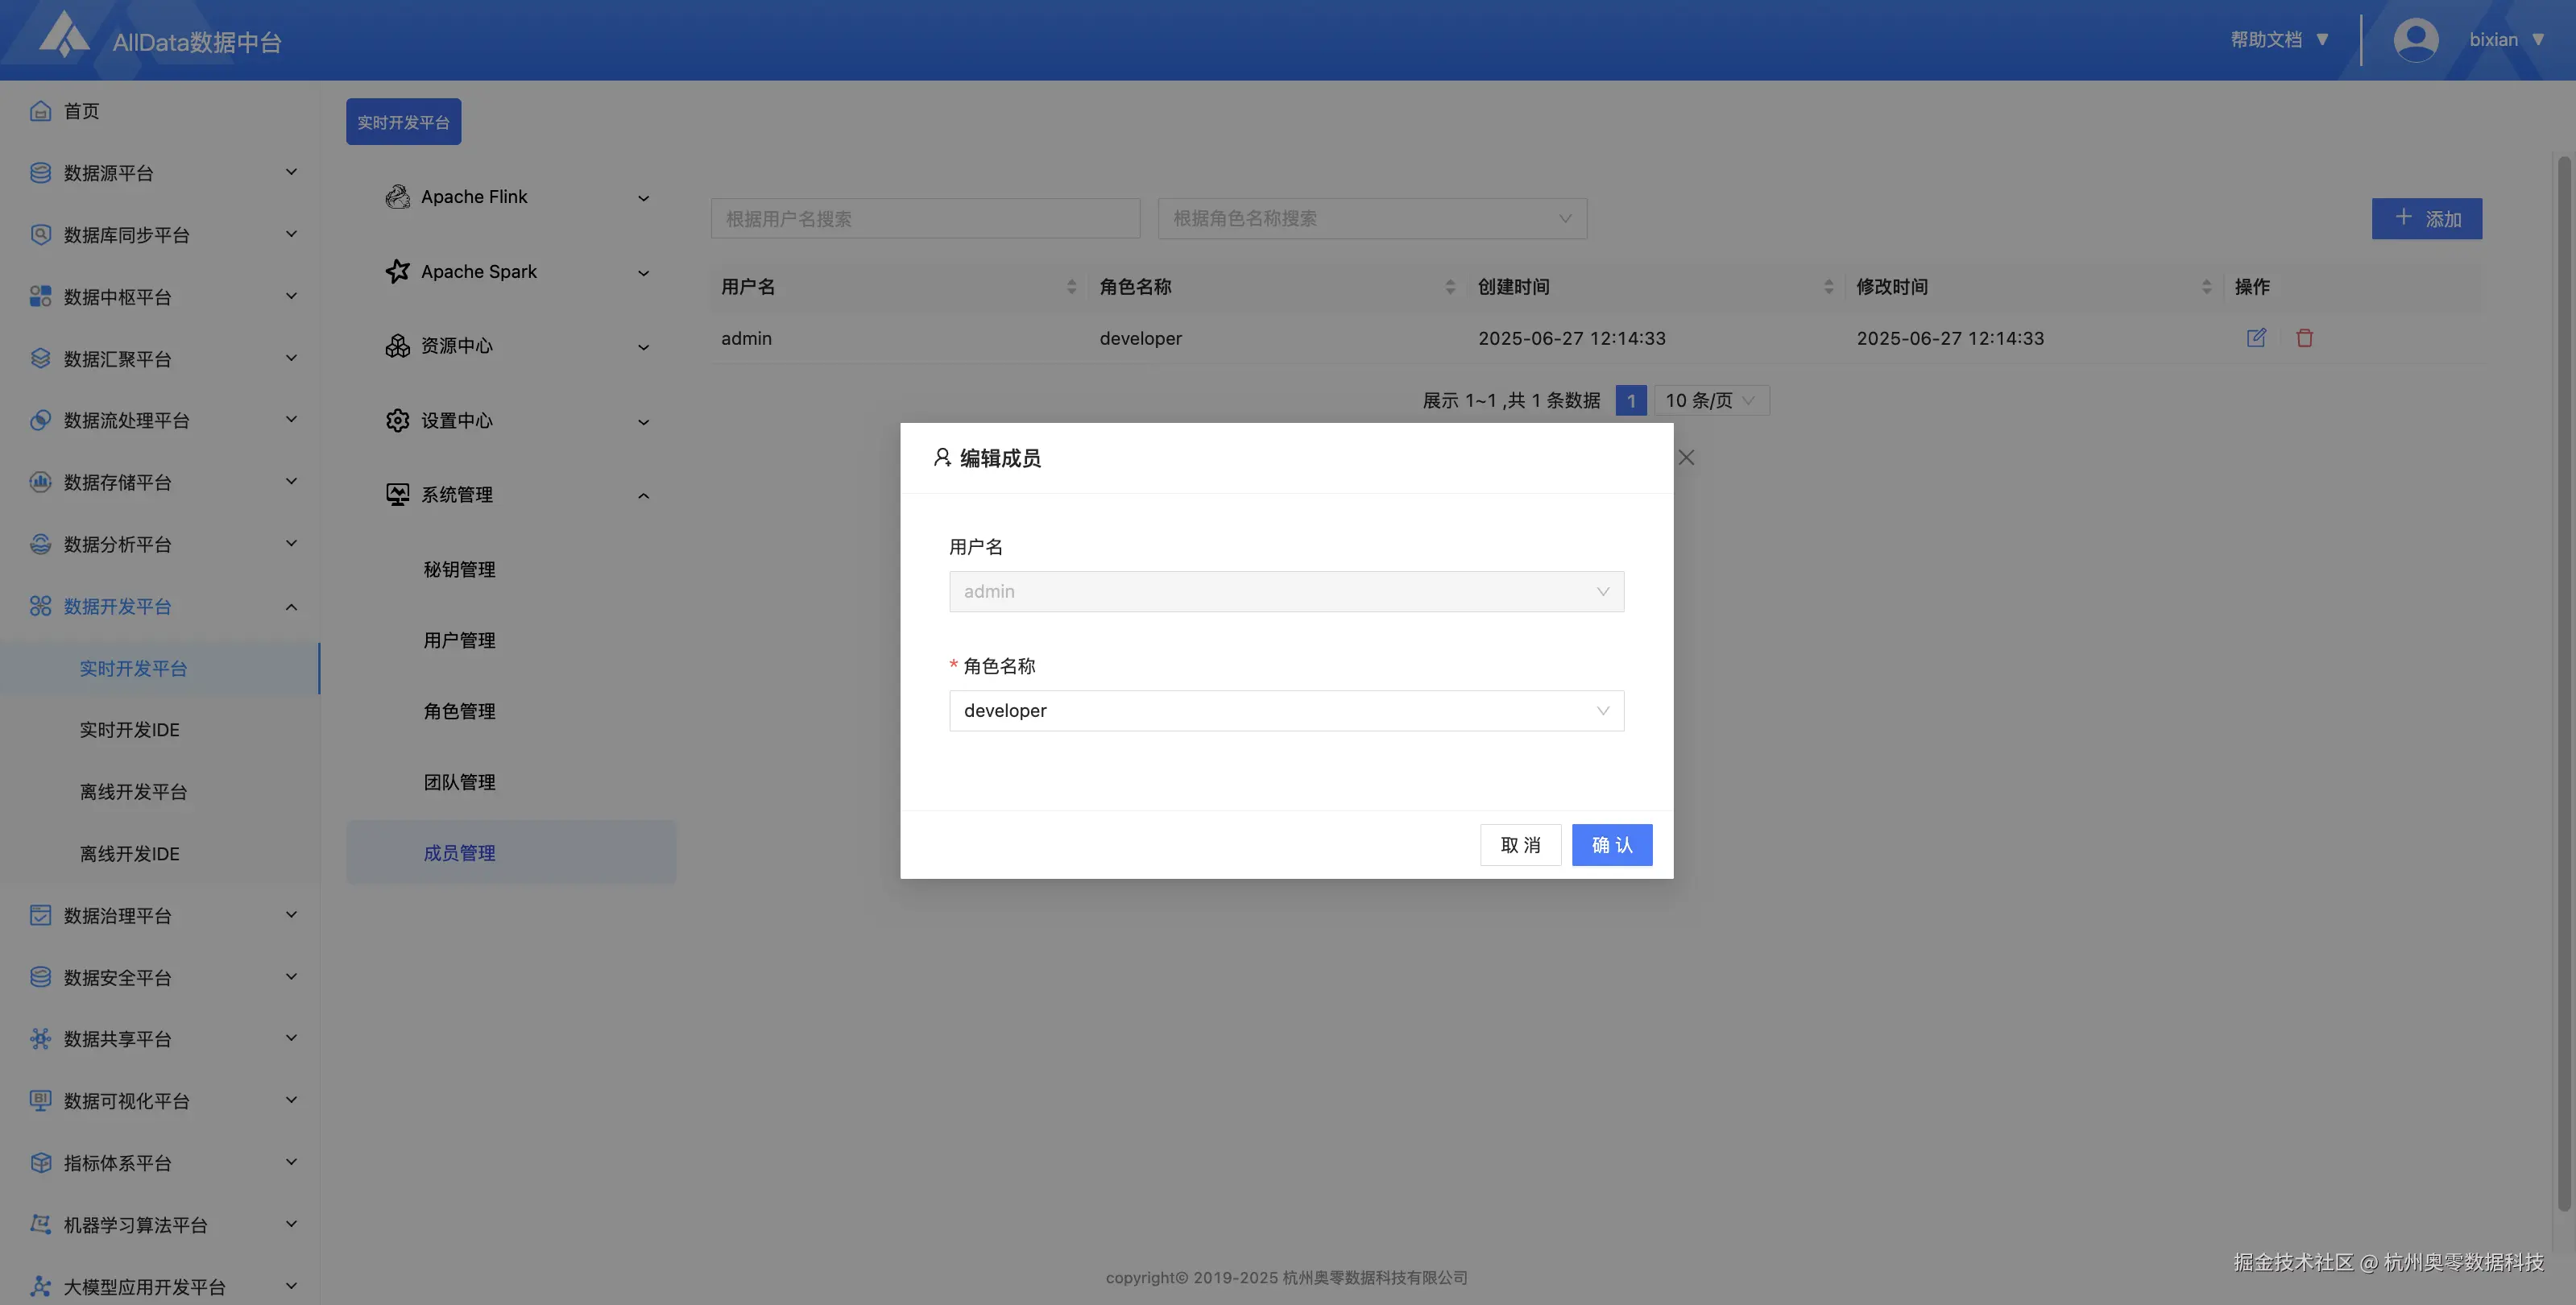The width and height of the screenshot is (2576, 1305).
Task: Select the 团队管理 menu item
Action: click(459, 781)
